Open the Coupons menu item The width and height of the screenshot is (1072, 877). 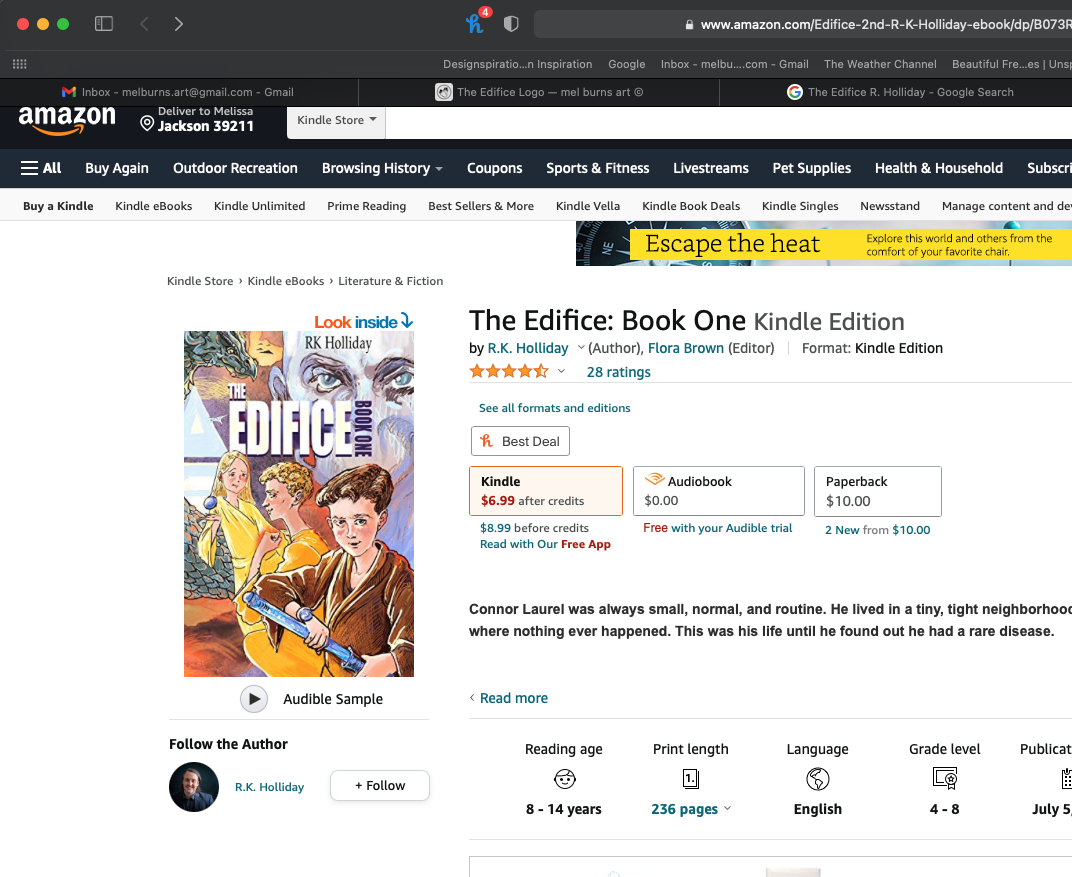pos(494,168)
